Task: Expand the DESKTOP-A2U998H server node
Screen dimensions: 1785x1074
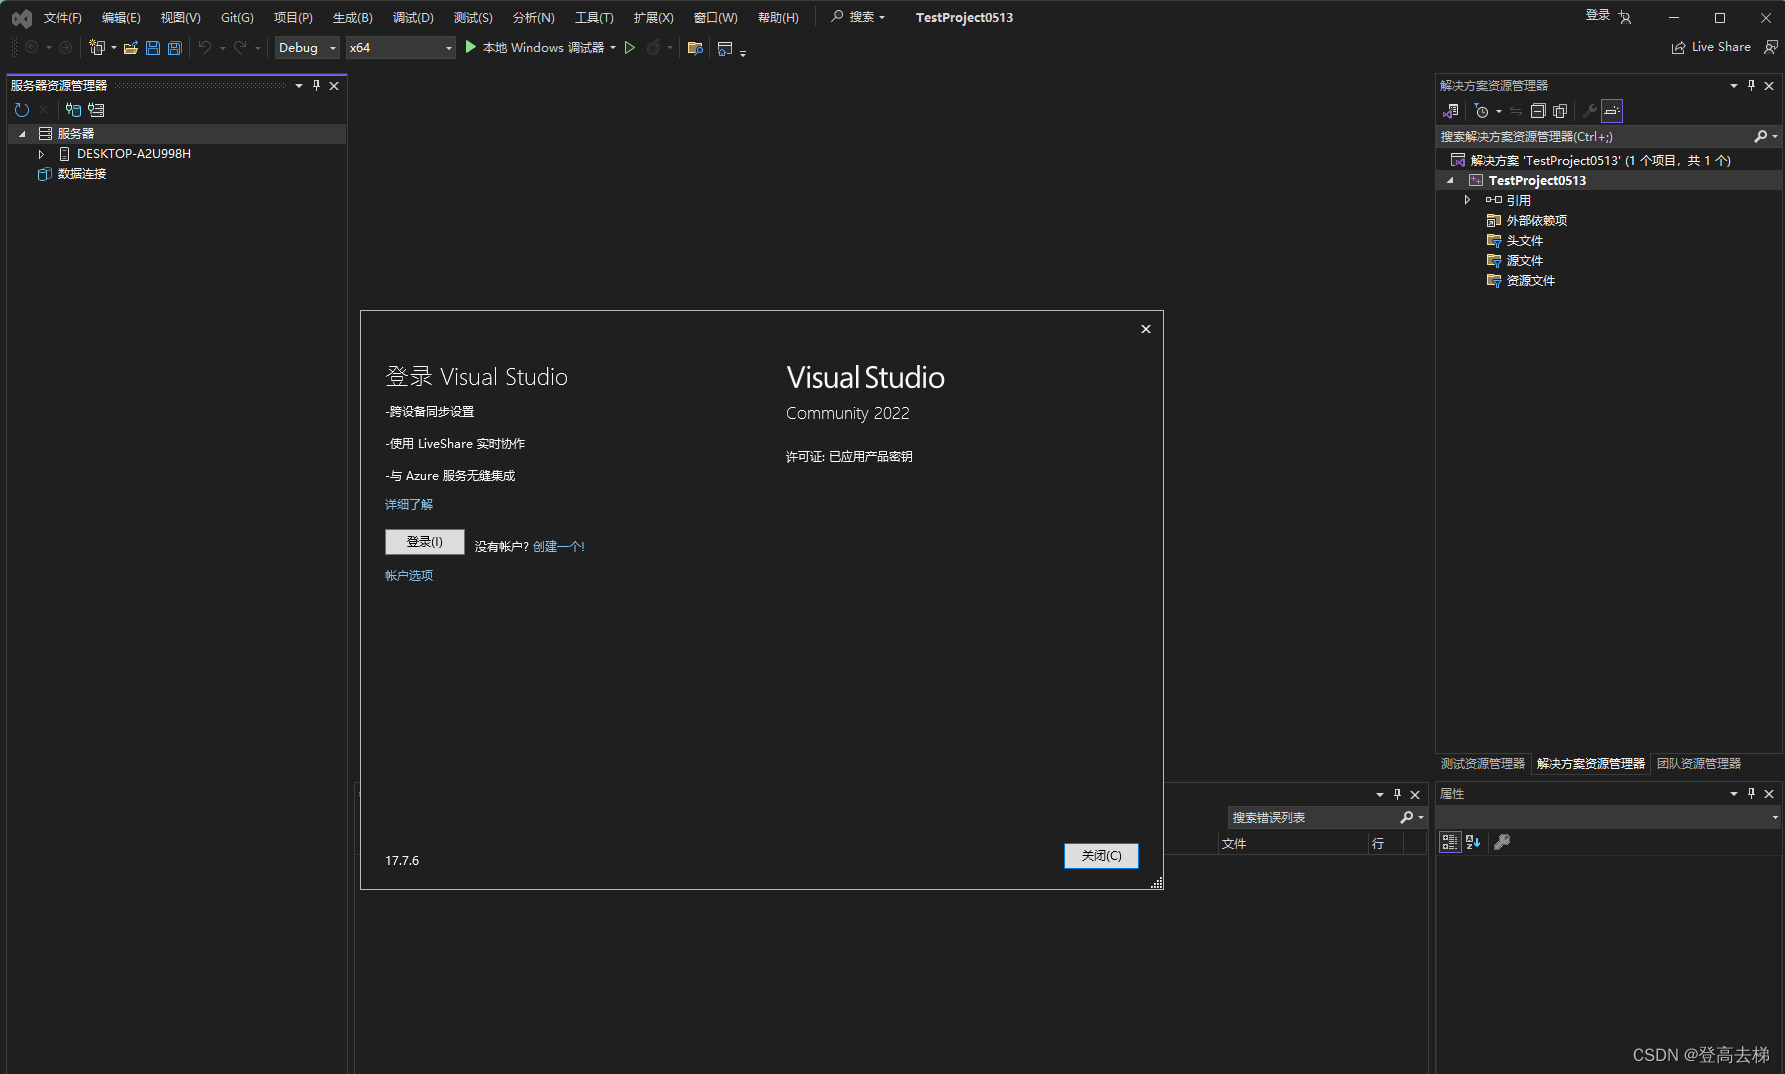Action: pos(41,154)
